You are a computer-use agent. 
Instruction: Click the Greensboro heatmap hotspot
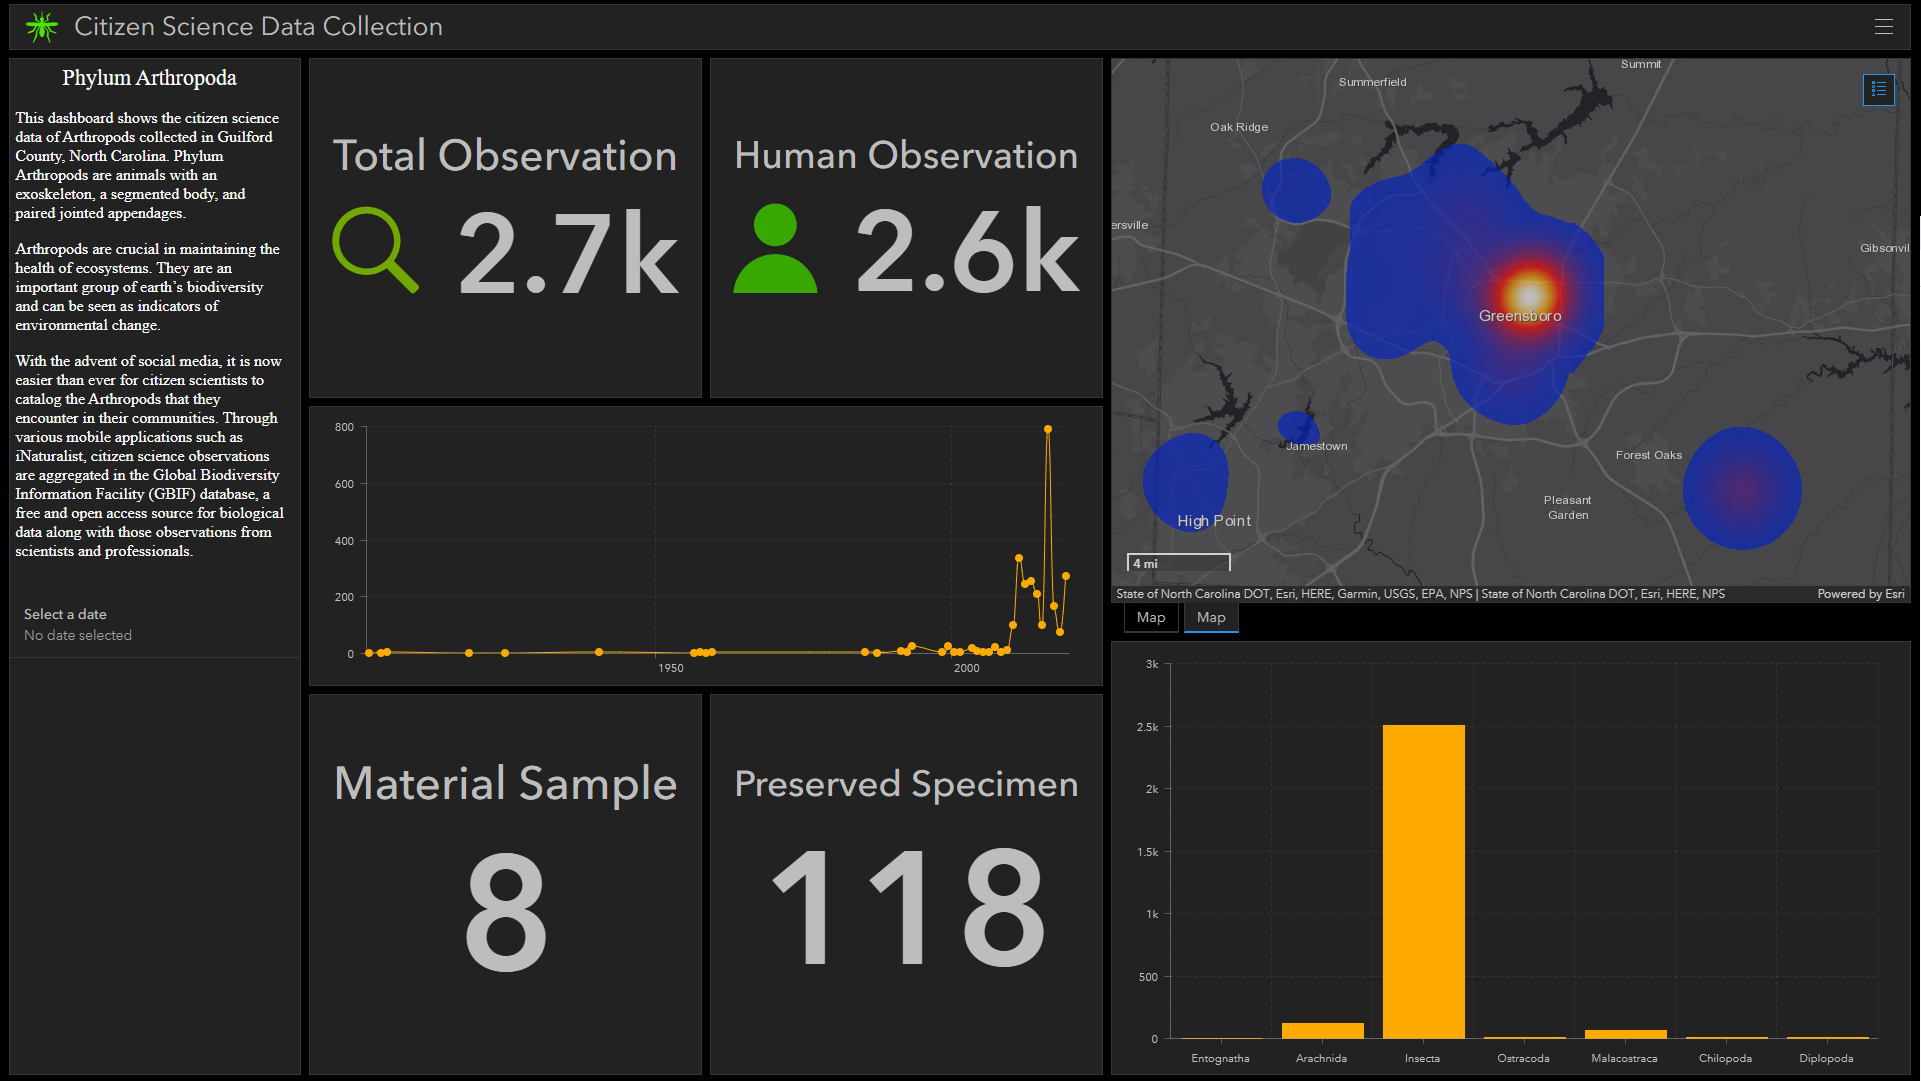coord(1529,294)
